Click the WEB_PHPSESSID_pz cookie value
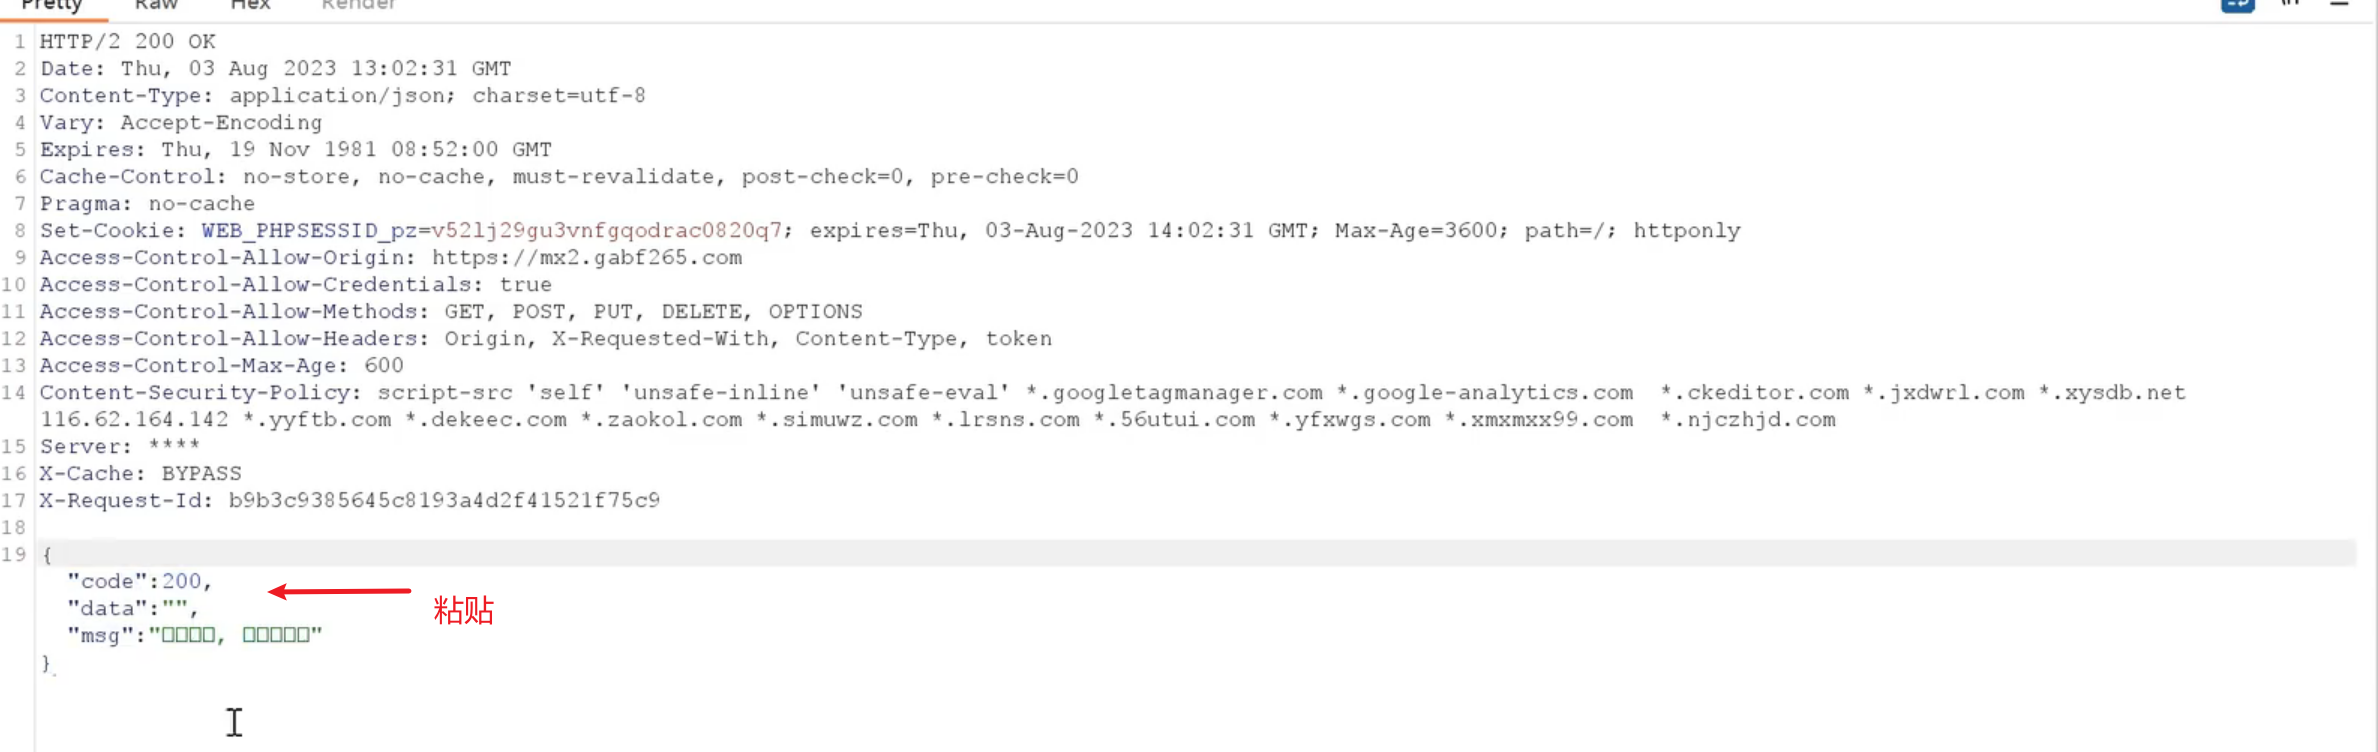Image resolution: width=2378 pixels, height=752 pixels. click(606, 230)
